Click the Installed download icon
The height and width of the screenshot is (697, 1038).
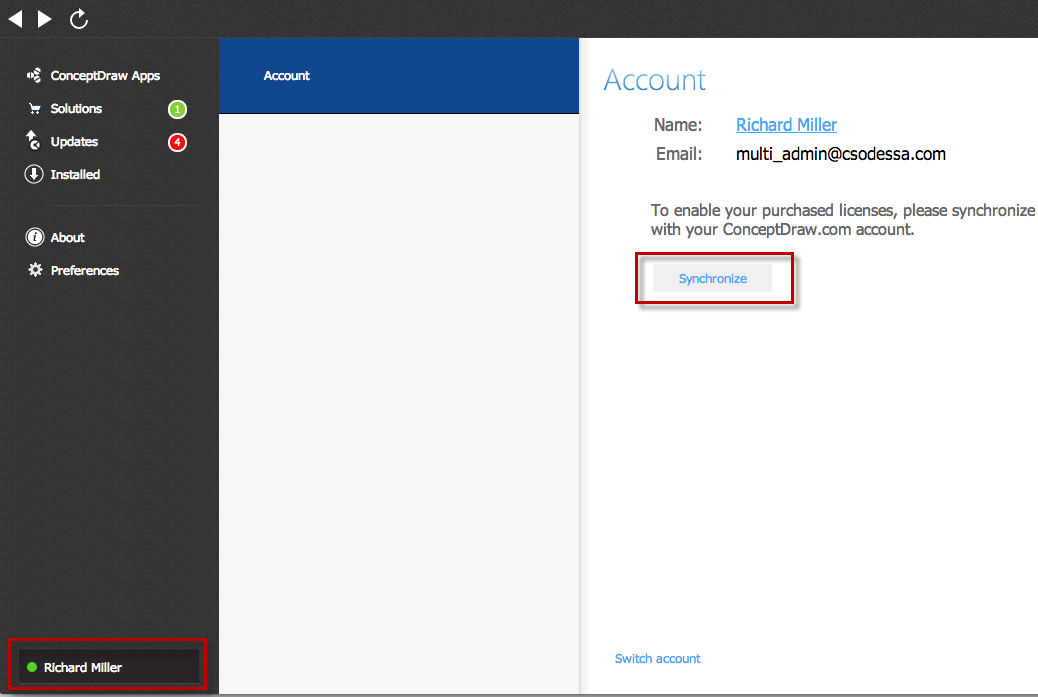(34, 174)
